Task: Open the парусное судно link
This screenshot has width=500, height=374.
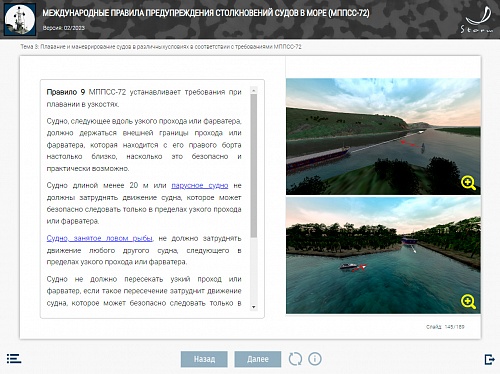Action: click(200, 185)
